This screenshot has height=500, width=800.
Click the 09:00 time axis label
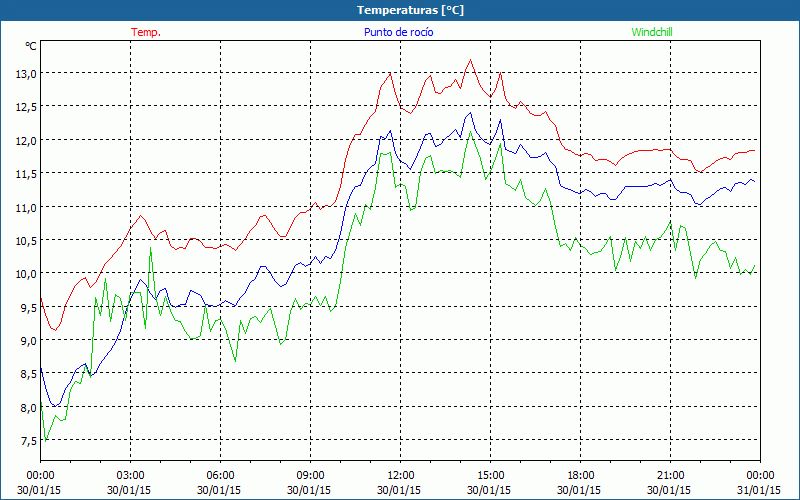(x=310, y=476)
